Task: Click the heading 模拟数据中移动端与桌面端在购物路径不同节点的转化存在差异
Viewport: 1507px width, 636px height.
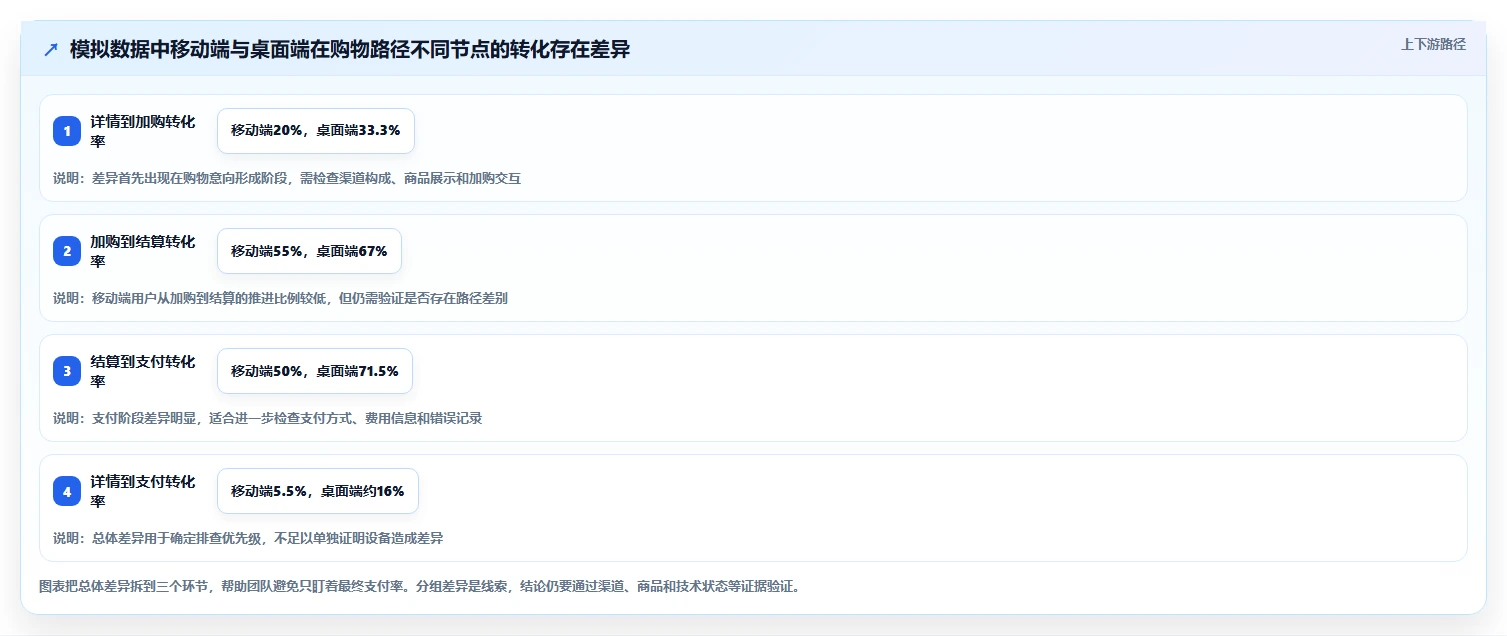Action: 350,49
